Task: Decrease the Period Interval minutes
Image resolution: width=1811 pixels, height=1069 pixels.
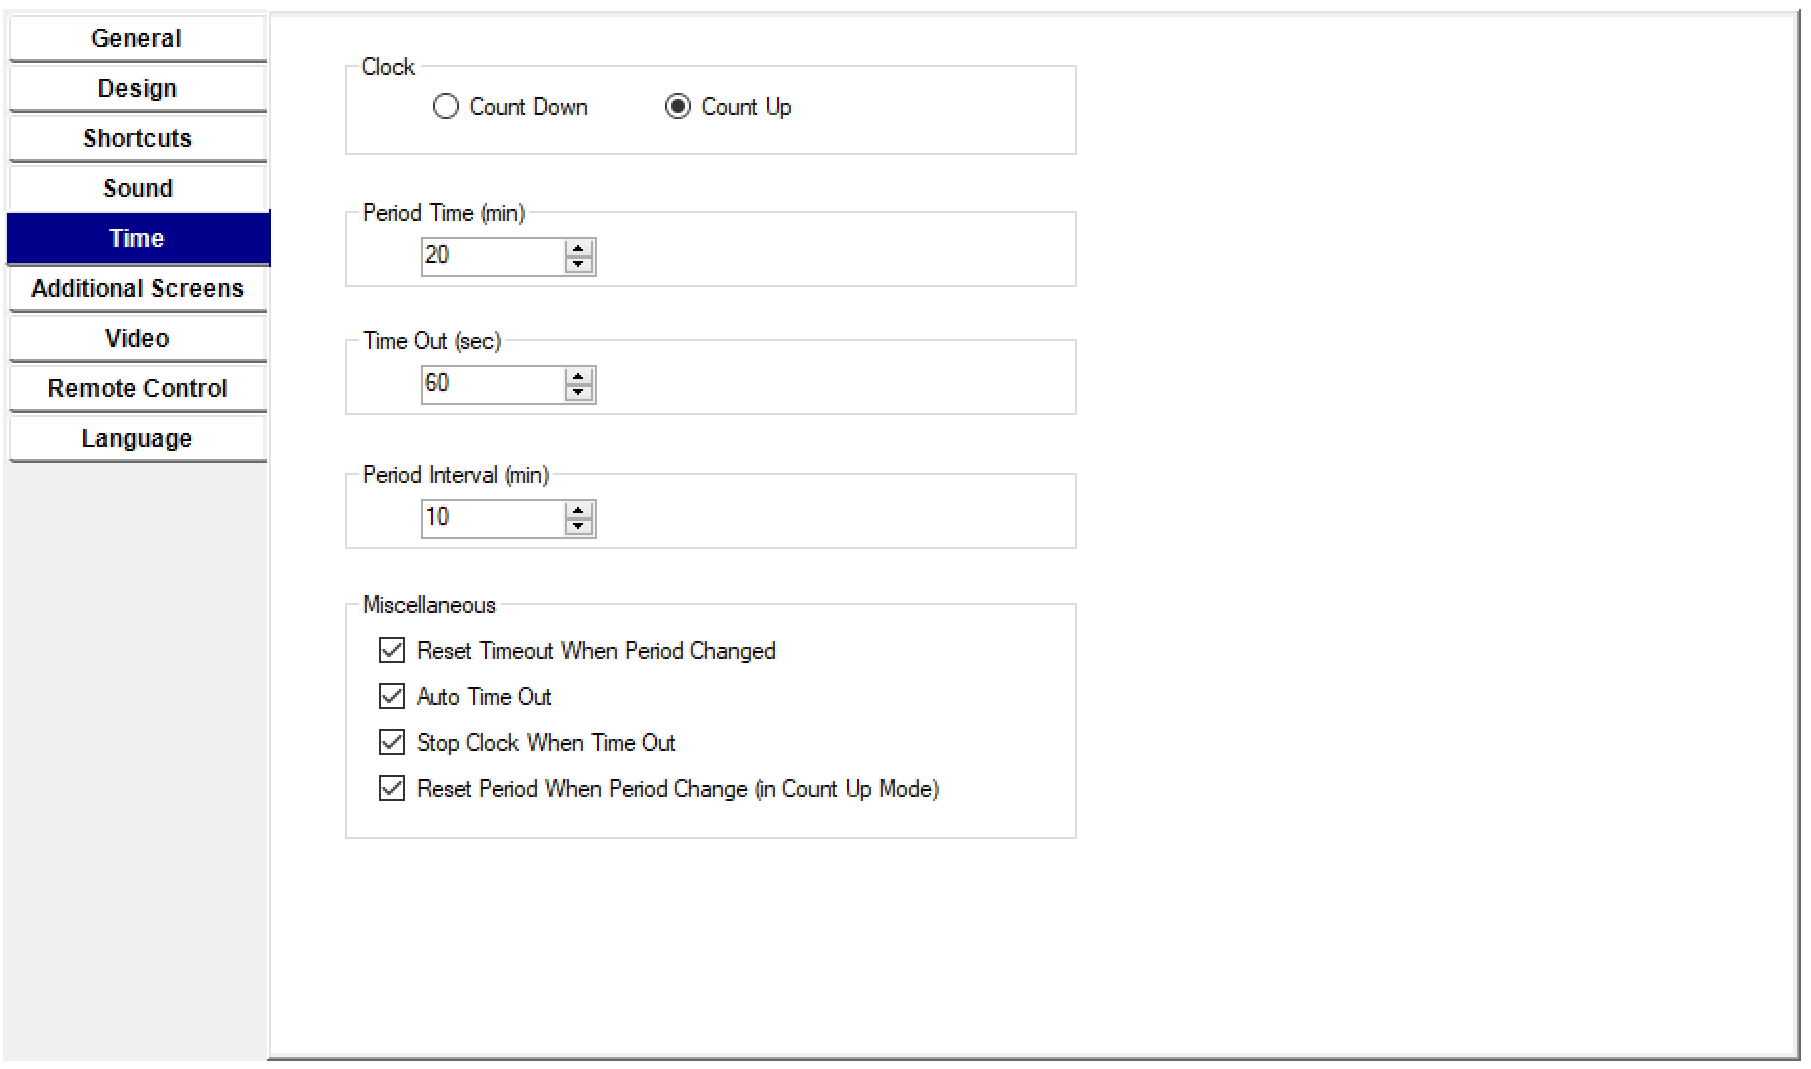Action: tap(579, 527)
